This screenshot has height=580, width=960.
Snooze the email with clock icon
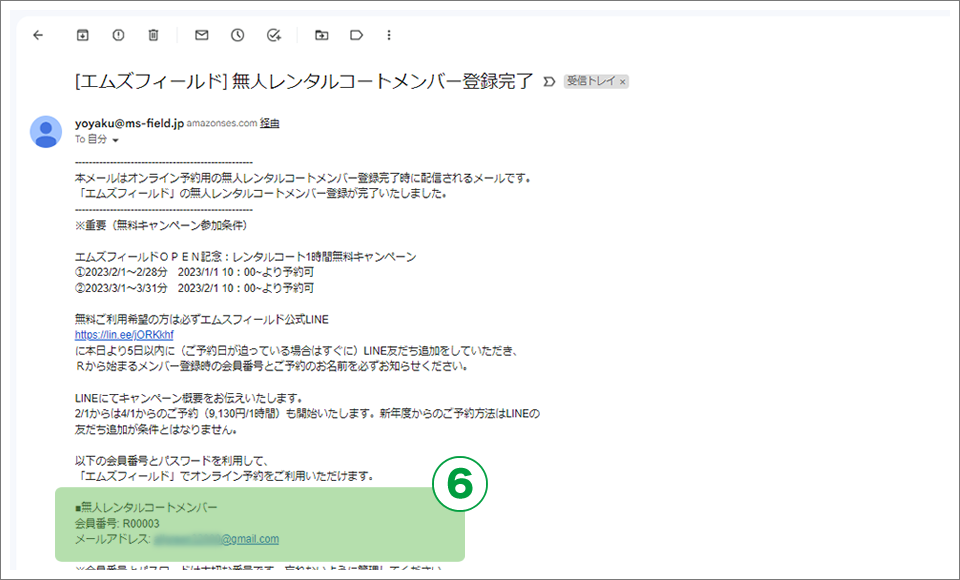point(237,35)
